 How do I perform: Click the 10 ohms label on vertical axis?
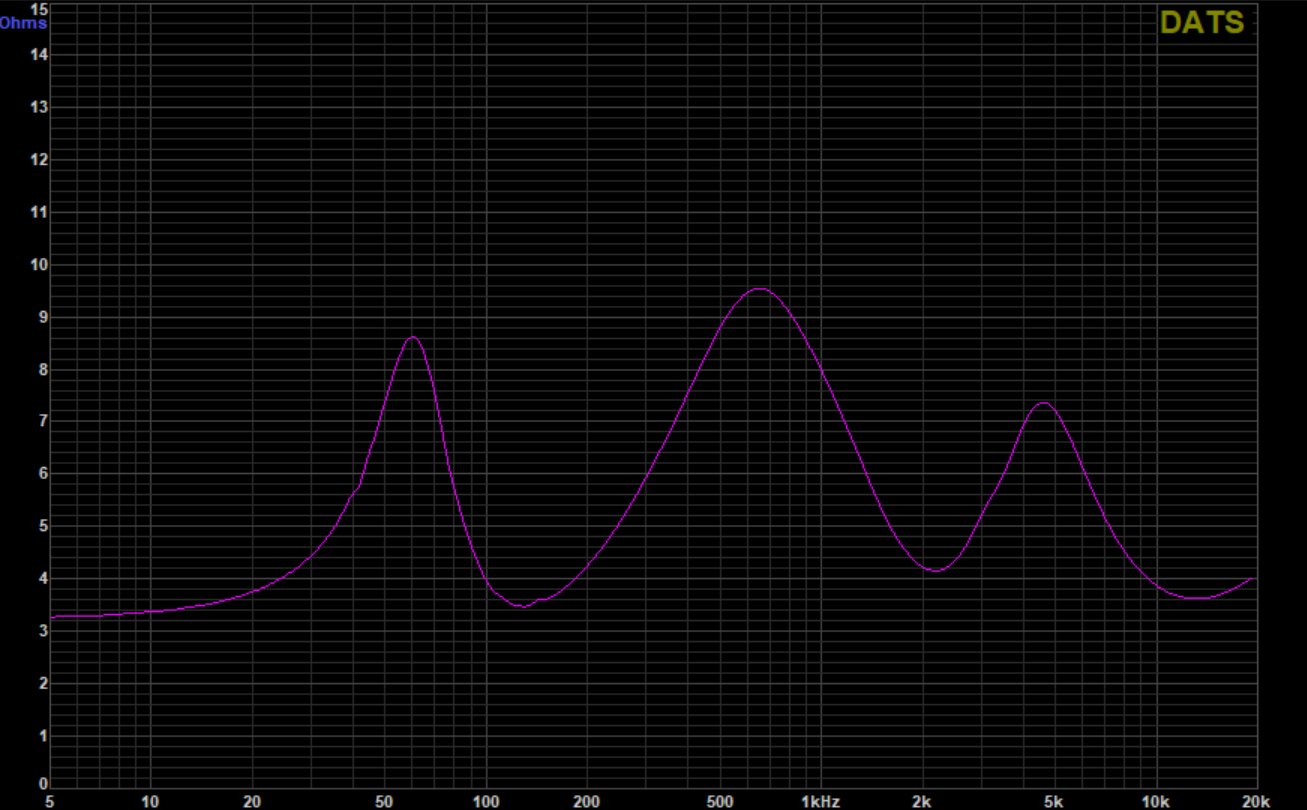pyautogui.click(x=39, y=264)
